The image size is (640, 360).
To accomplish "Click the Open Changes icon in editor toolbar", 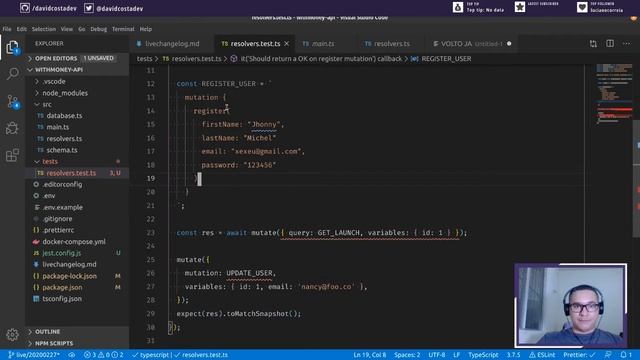I will (x=593, y=44).
